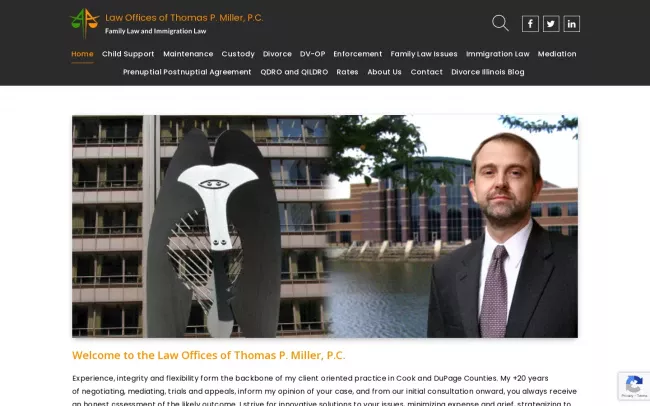Click the scales of justice logo
This screenshot has width=650, height=406.
(85, 23)
